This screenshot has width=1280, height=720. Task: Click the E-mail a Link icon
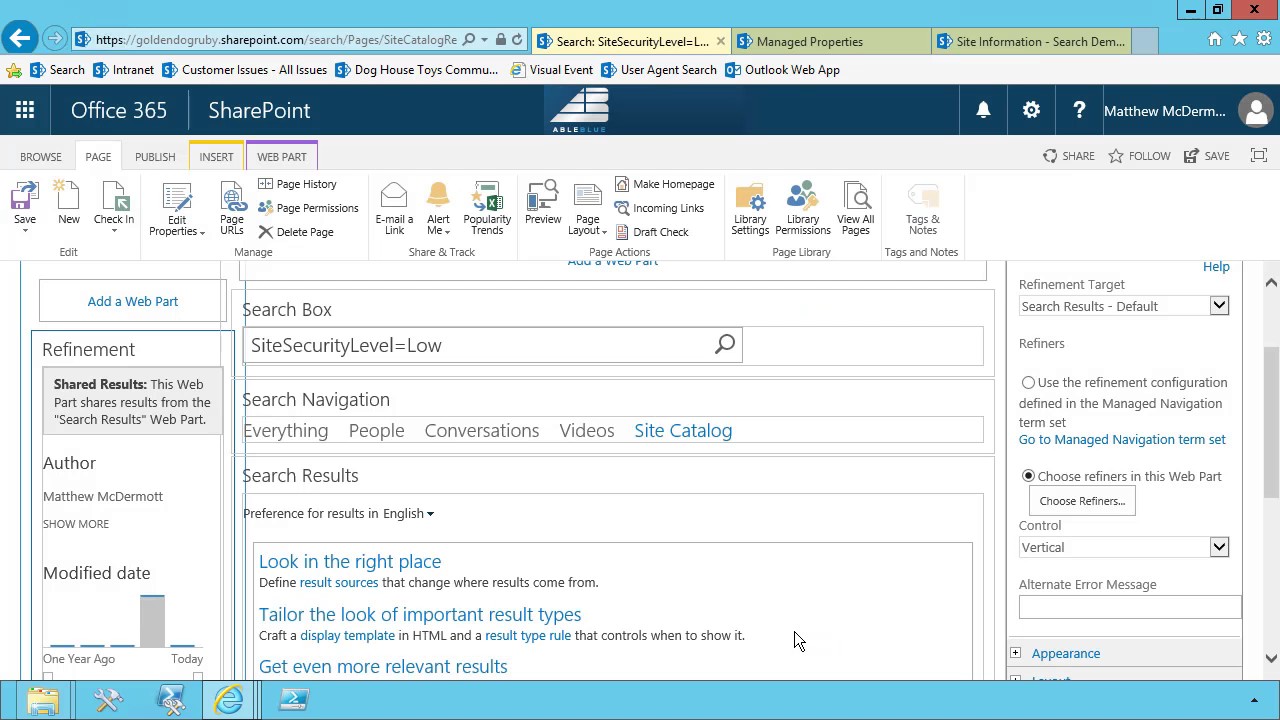(x=394, y=197)
